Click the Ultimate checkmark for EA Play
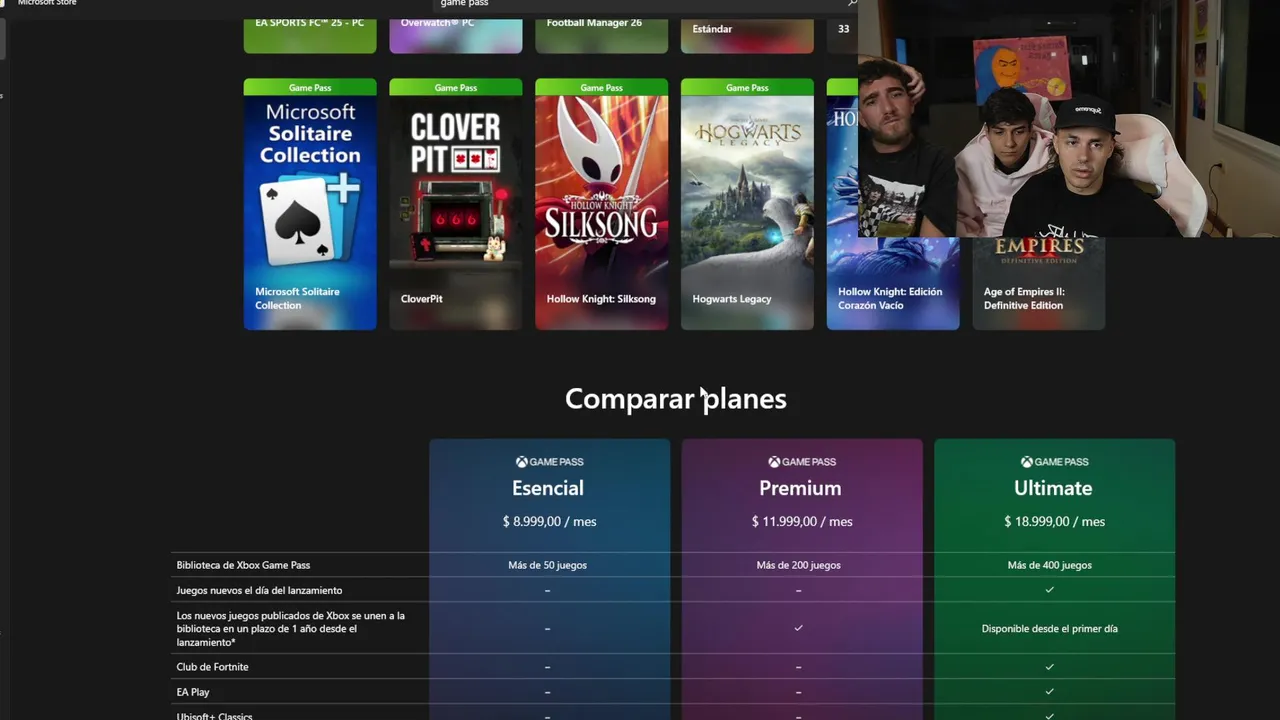 point(1049,691)
